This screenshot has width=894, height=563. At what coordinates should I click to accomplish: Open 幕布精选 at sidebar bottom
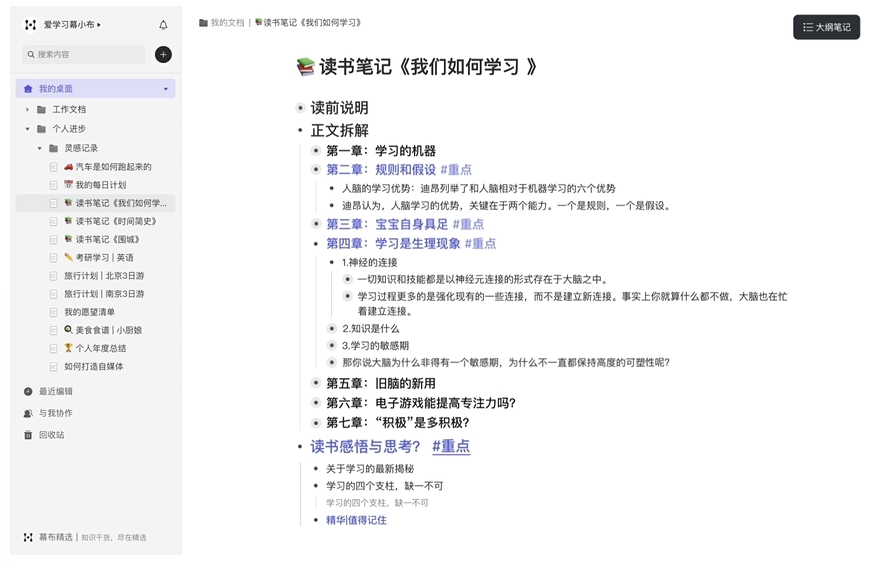tap(55, 537)
